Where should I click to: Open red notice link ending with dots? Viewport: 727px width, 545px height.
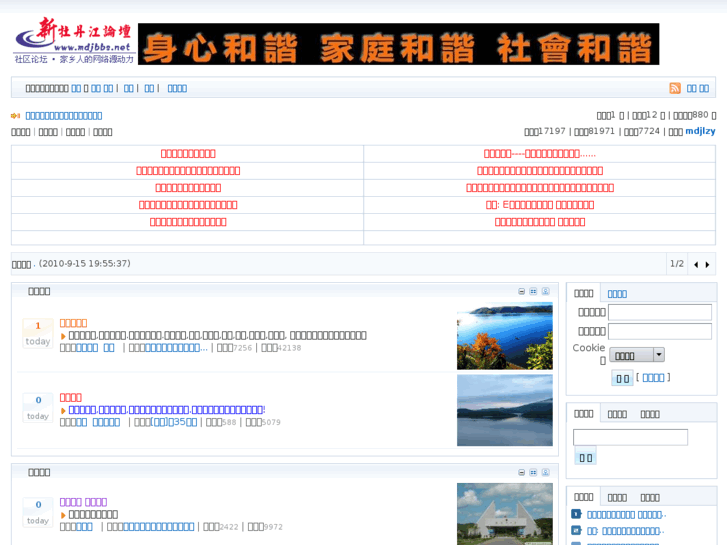coord(540,154)
